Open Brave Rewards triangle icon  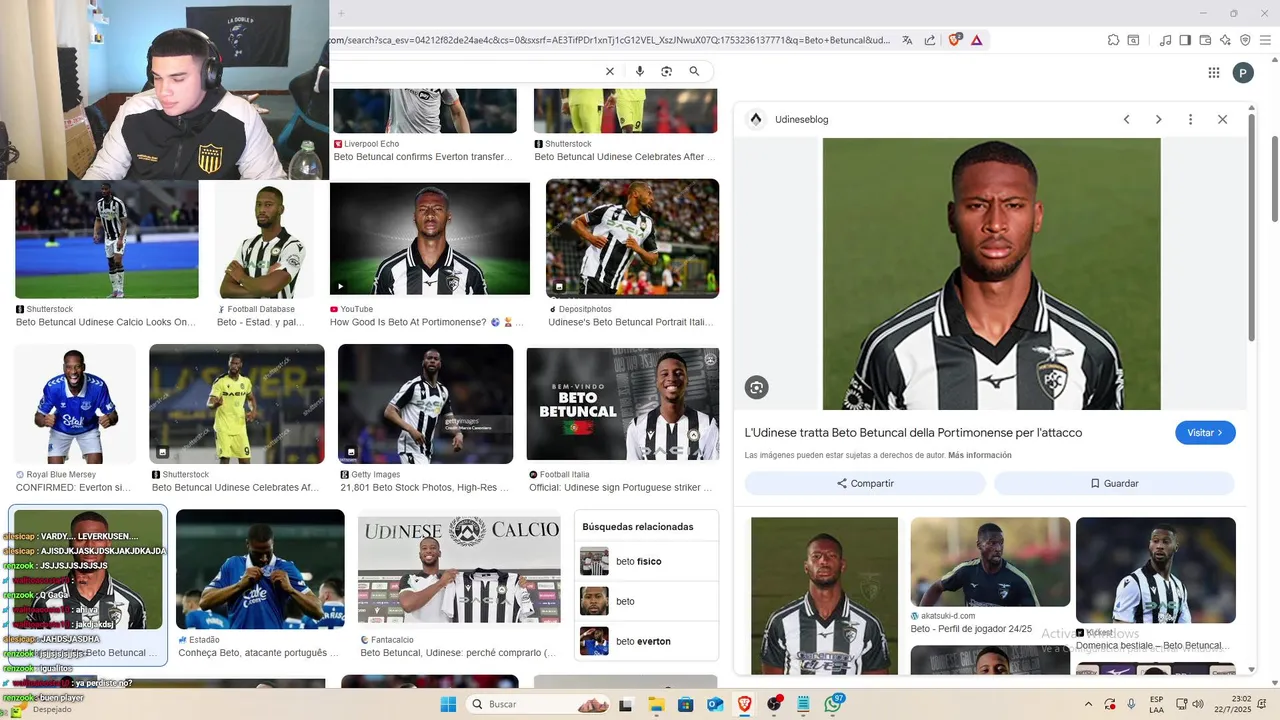(x=977, y=40)
